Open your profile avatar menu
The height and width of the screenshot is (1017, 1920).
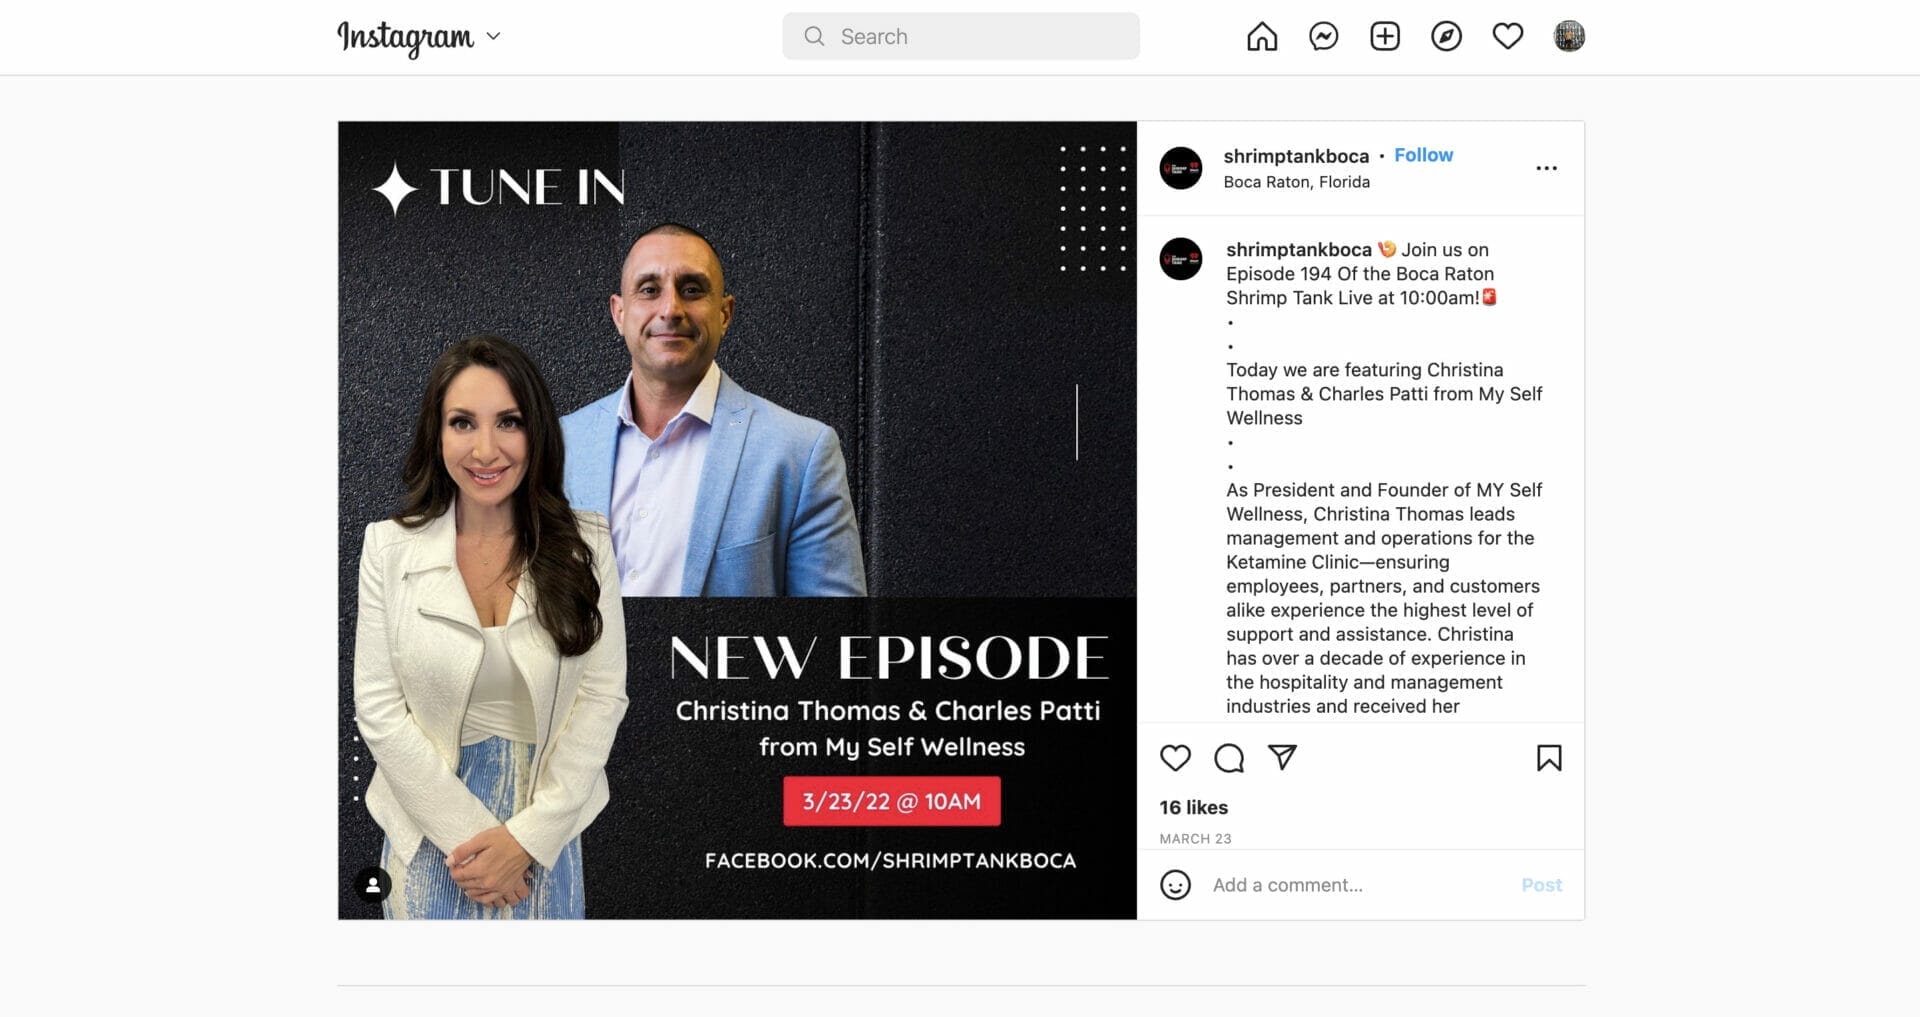tap(1569, 37)
